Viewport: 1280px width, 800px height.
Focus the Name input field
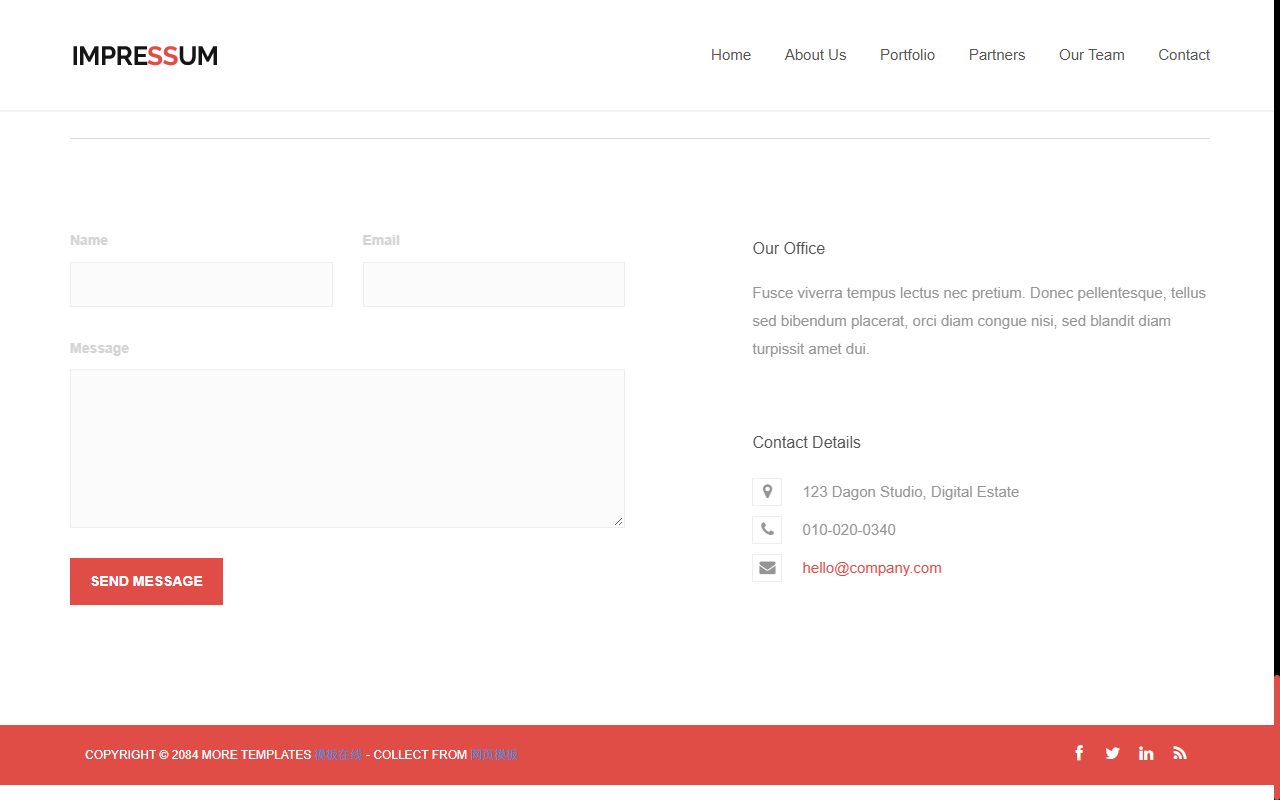pos(201,284)
